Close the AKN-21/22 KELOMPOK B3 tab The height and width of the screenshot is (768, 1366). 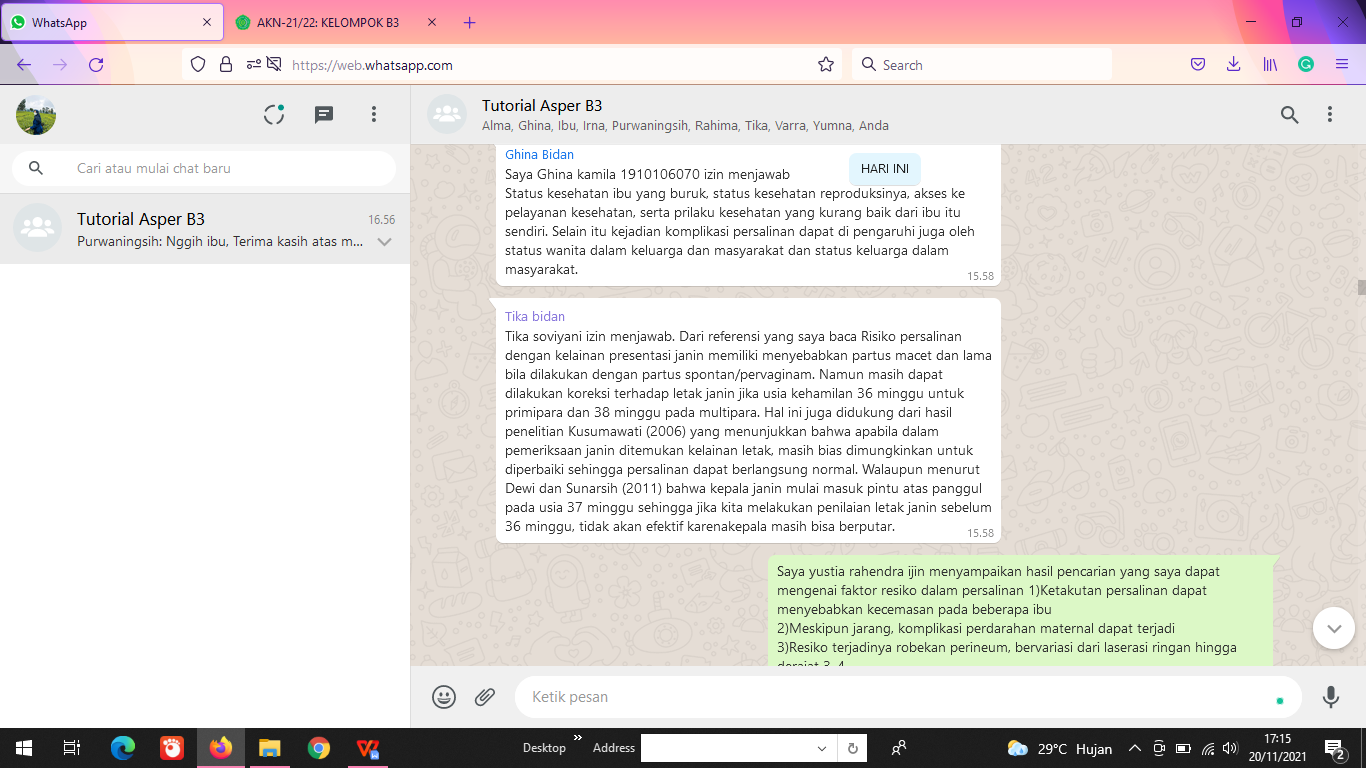click(432, 22)
